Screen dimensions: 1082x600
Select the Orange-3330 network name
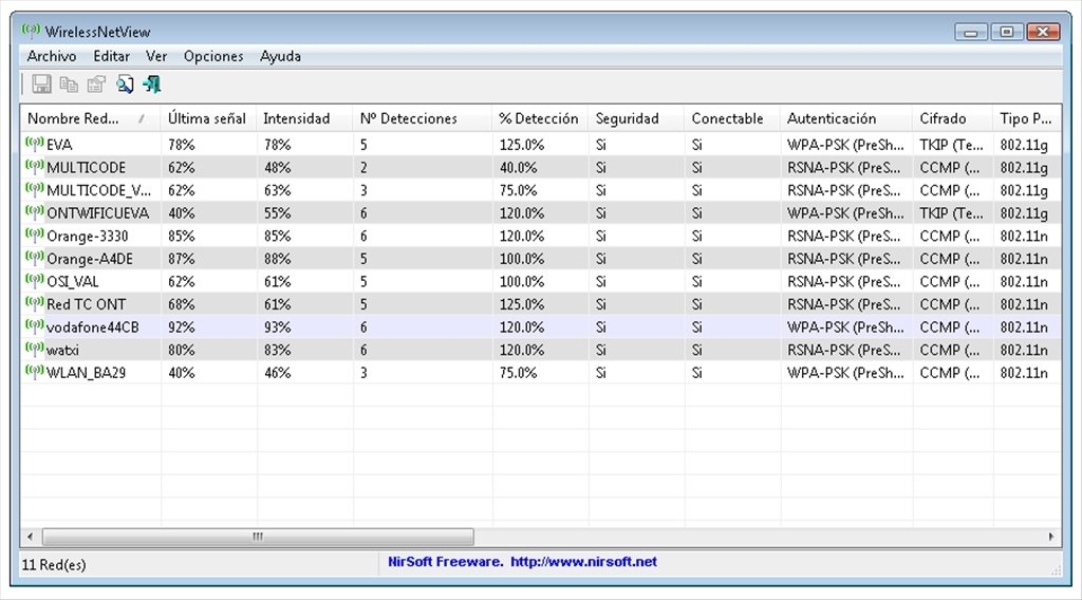[88, 236]
